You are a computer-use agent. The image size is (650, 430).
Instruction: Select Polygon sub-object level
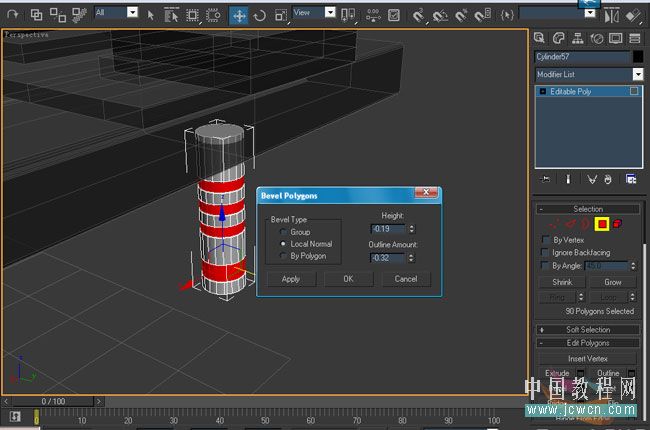[602, 224]
